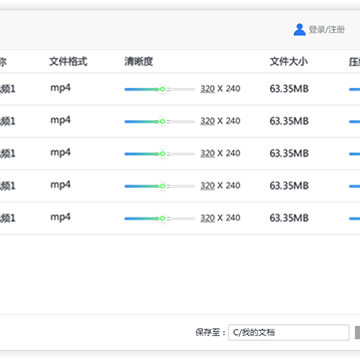This screenshot has width=360, height=360.
Task: Click the mp4 format cell in fifth row
Action: [x=61, y=218]
